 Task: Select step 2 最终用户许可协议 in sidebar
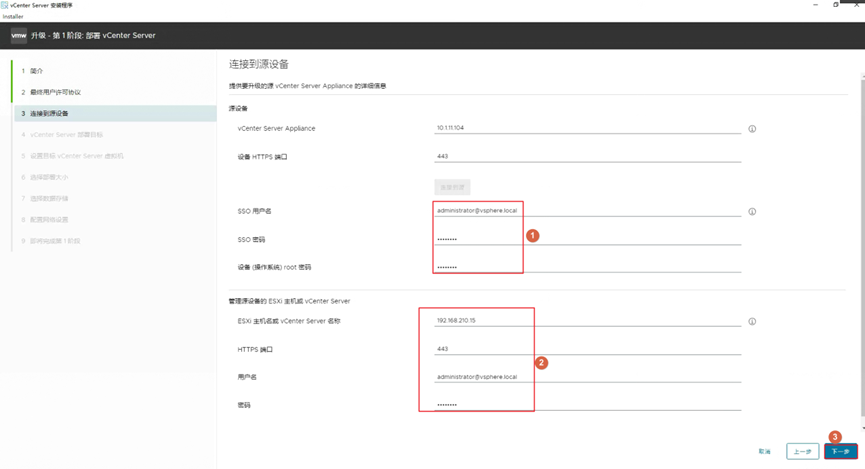(114, 92)
